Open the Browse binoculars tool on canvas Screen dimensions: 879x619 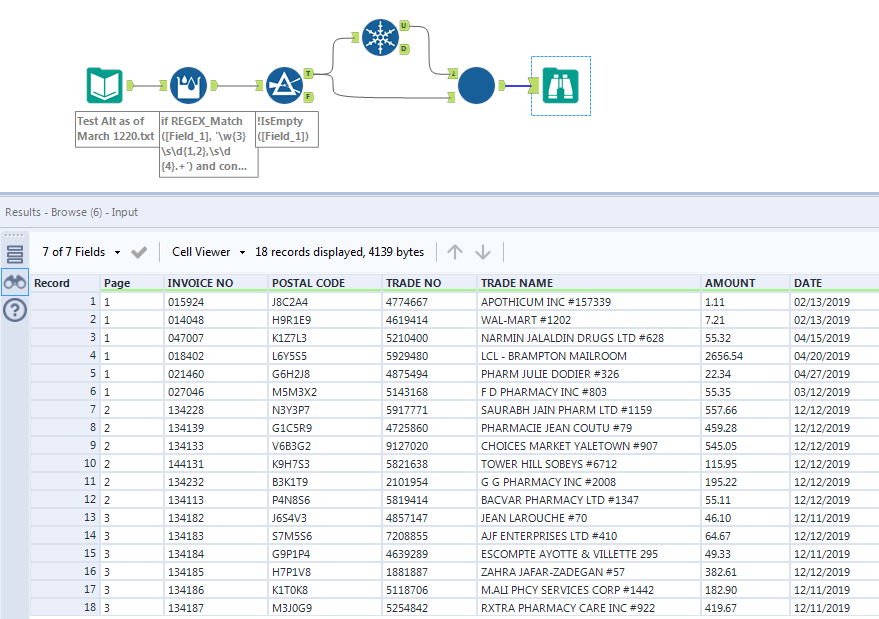point(560,86)
